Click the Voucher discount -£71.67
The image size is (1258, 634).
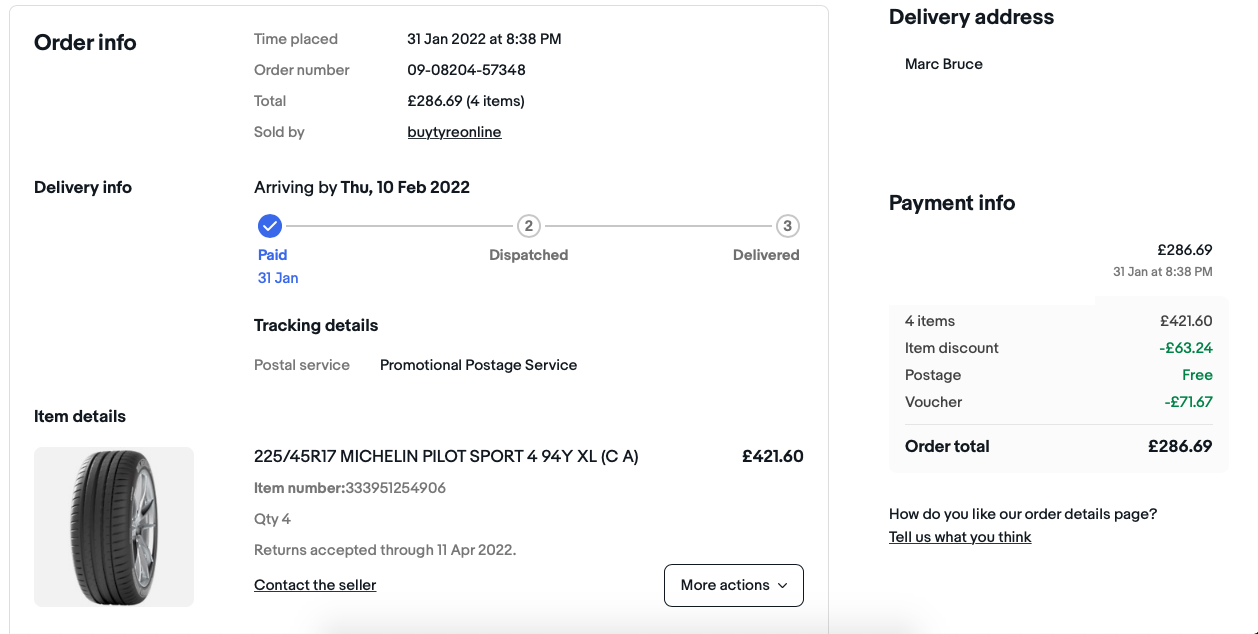pos(1188,402)
